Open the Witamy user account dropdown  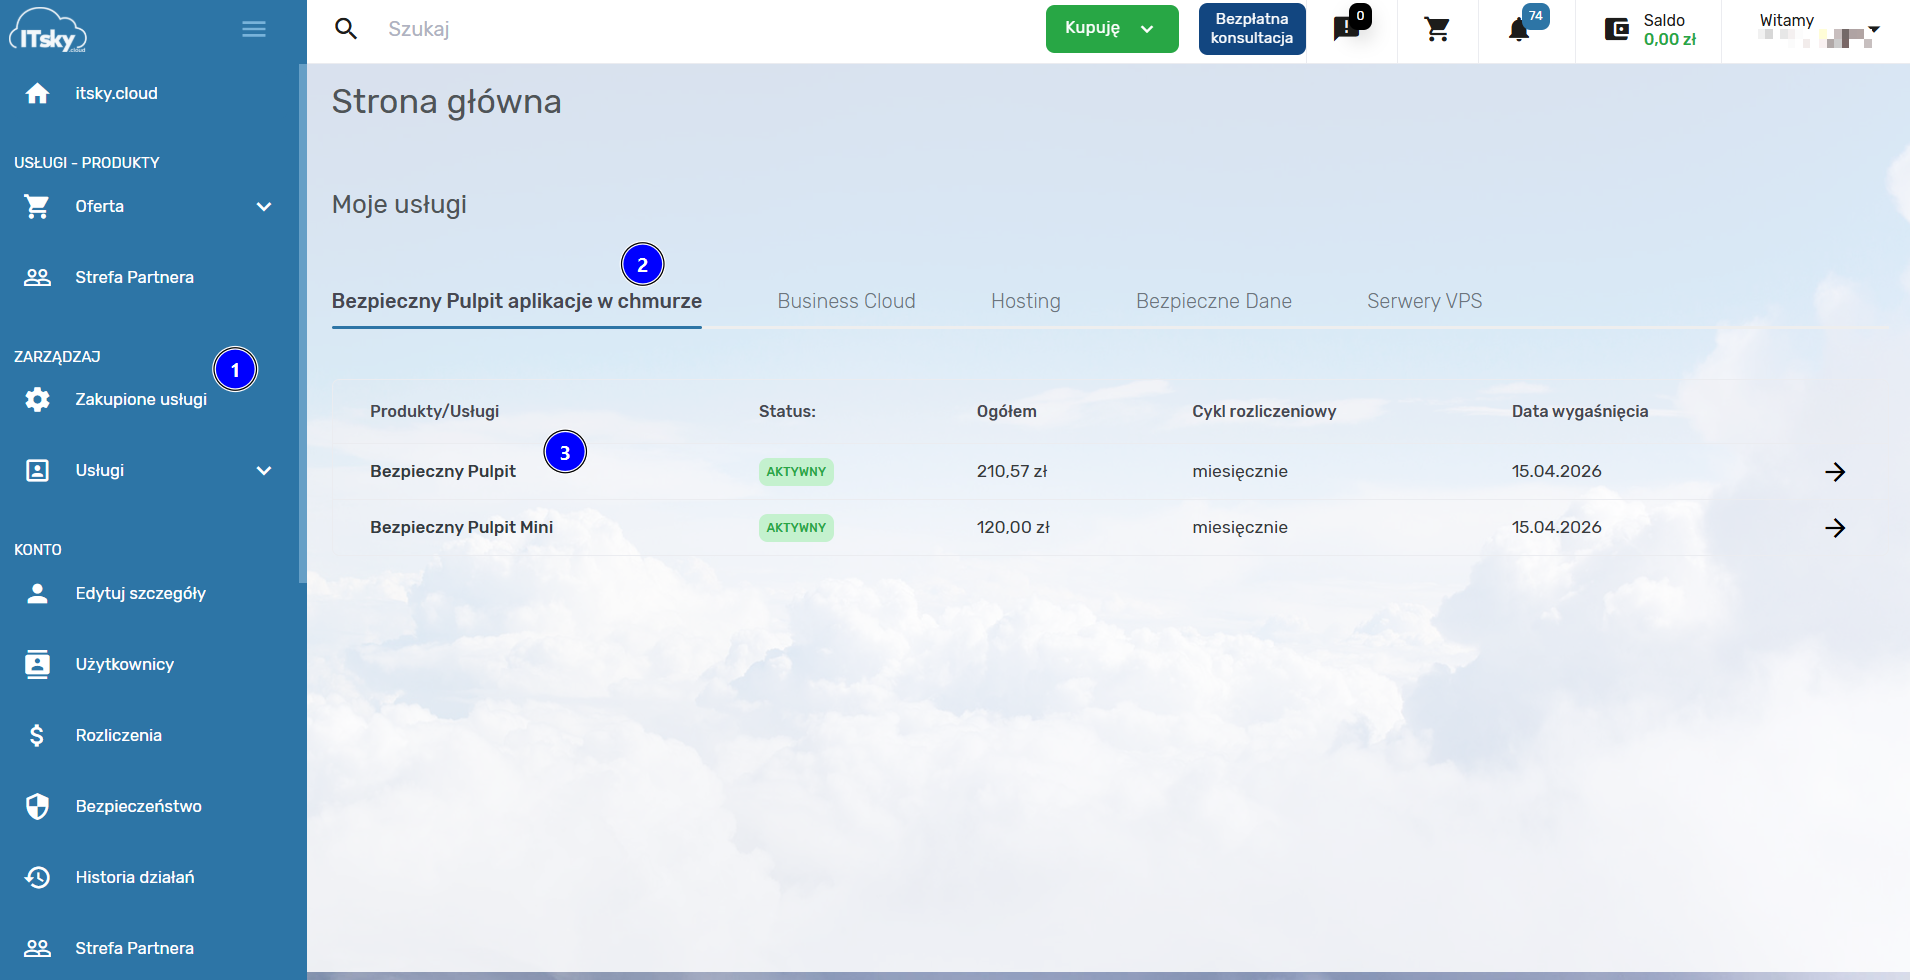tap(1818, 30)
